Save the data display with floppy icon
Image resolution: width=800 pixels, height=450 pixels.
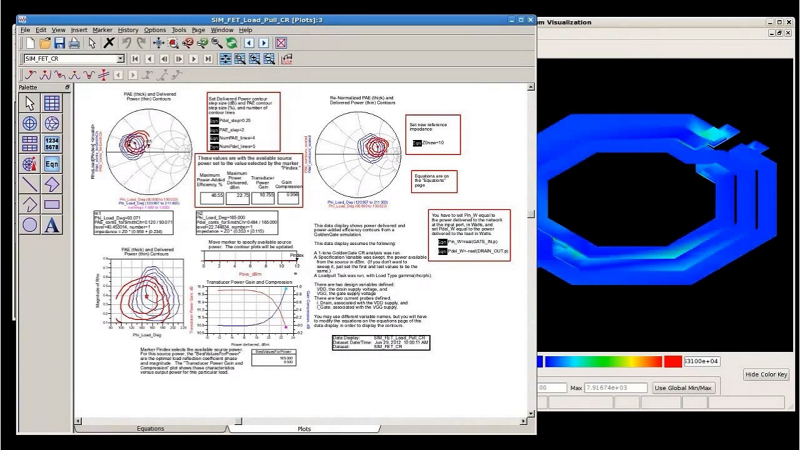point(60,43)
